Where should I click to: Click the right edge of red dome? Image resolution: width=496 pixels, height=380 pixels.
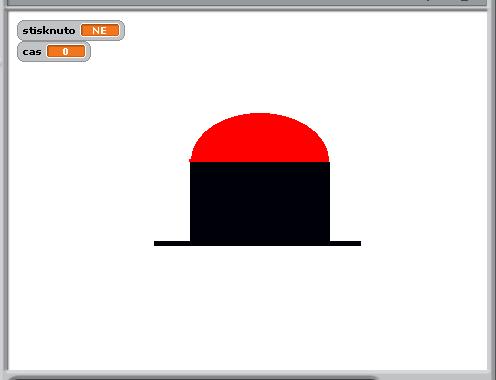click(x=327, y=157)
